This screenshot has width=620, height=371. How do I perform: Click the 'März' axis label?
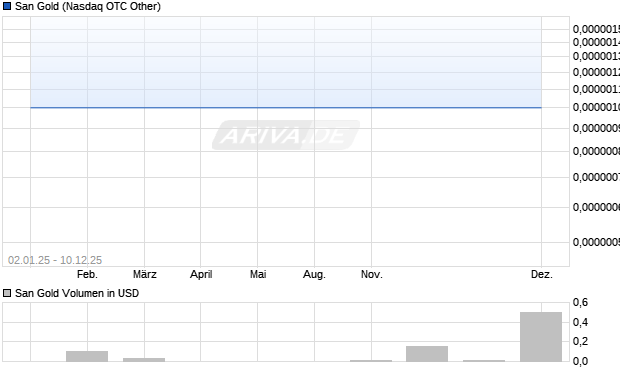point(145,274)
